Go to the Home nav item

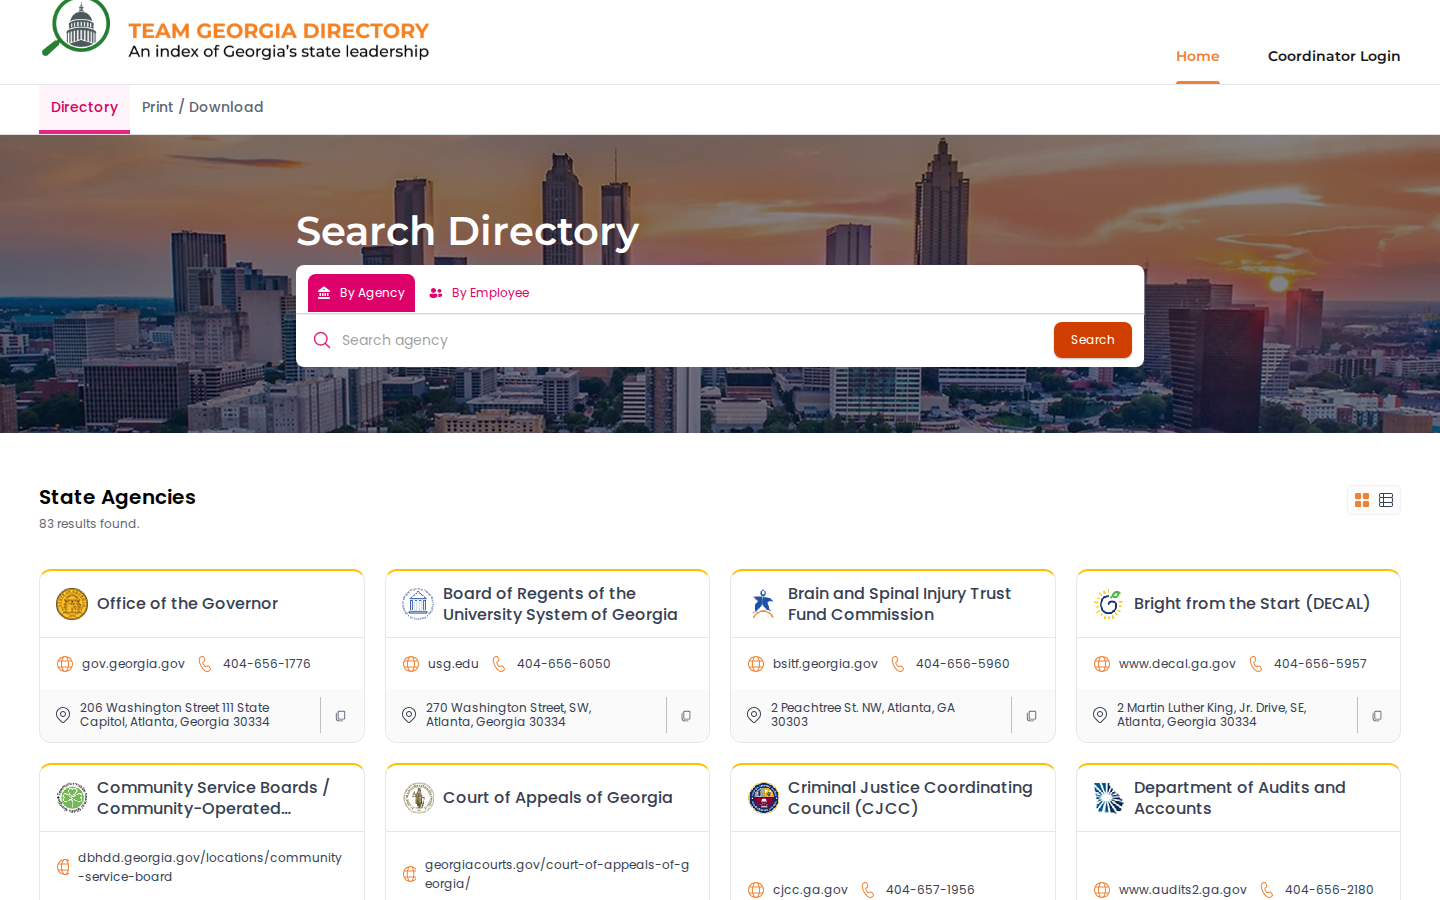pyautogui.click(x=1198, y=56)
